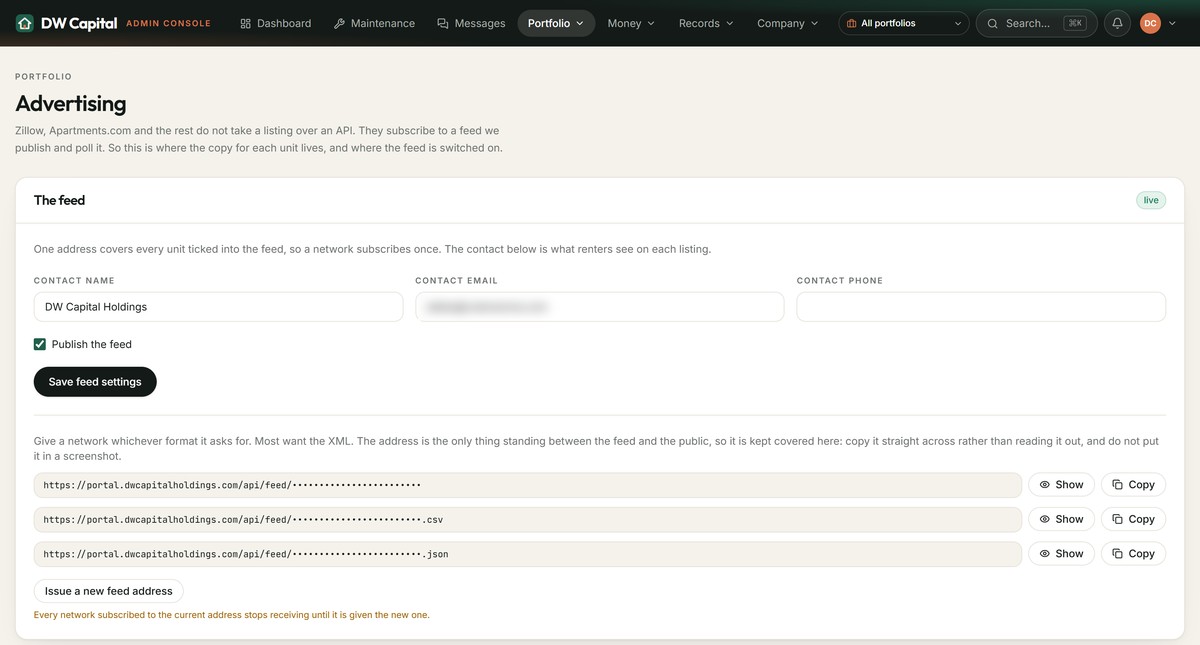Click Issue a new feed address
This screenshot has height=645, width=1200.
pyautogui.click(x=108, y=591)
